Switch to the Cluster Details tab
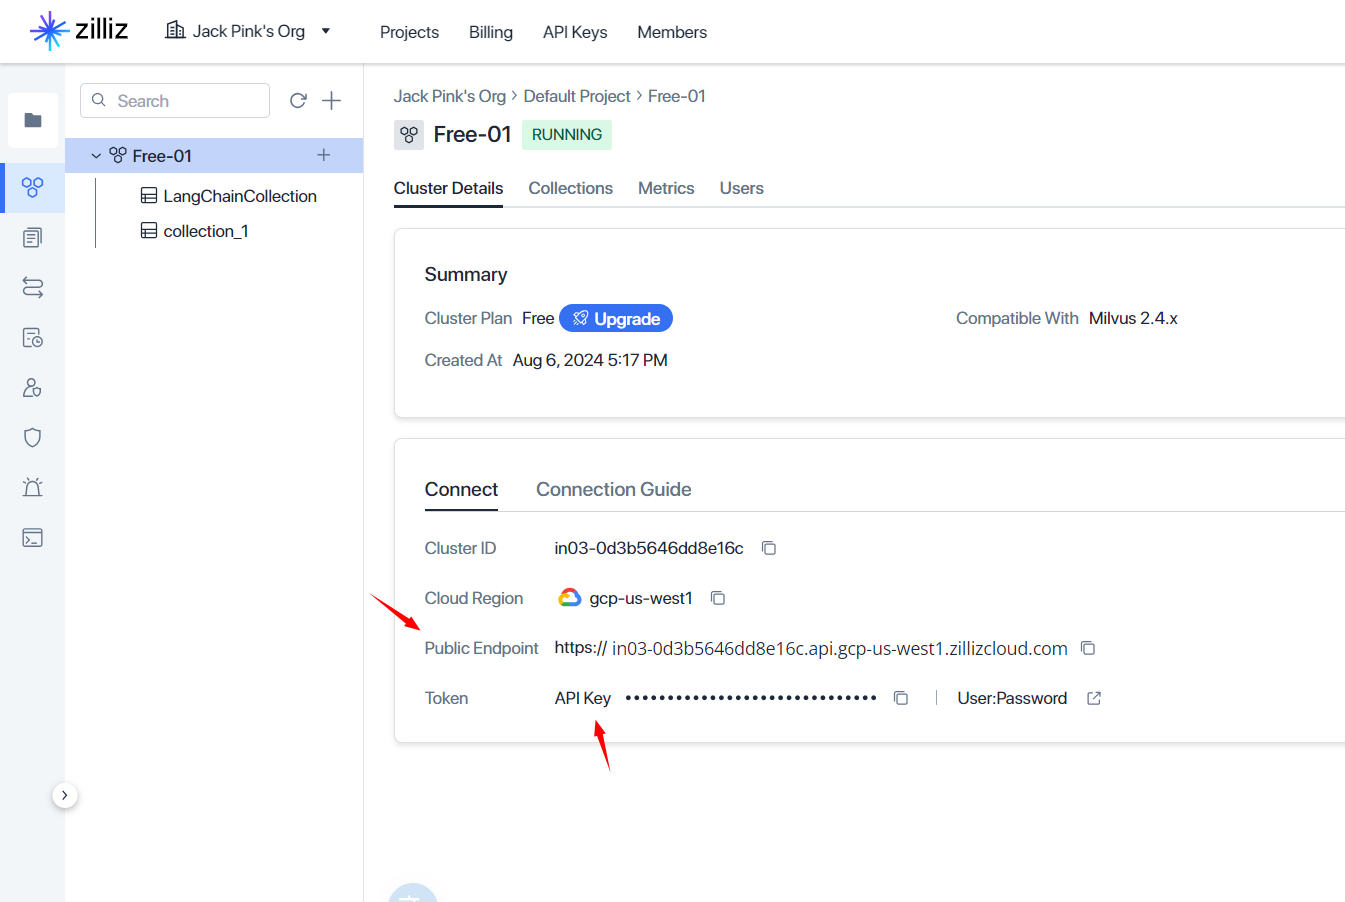 [x=448, y=188]
